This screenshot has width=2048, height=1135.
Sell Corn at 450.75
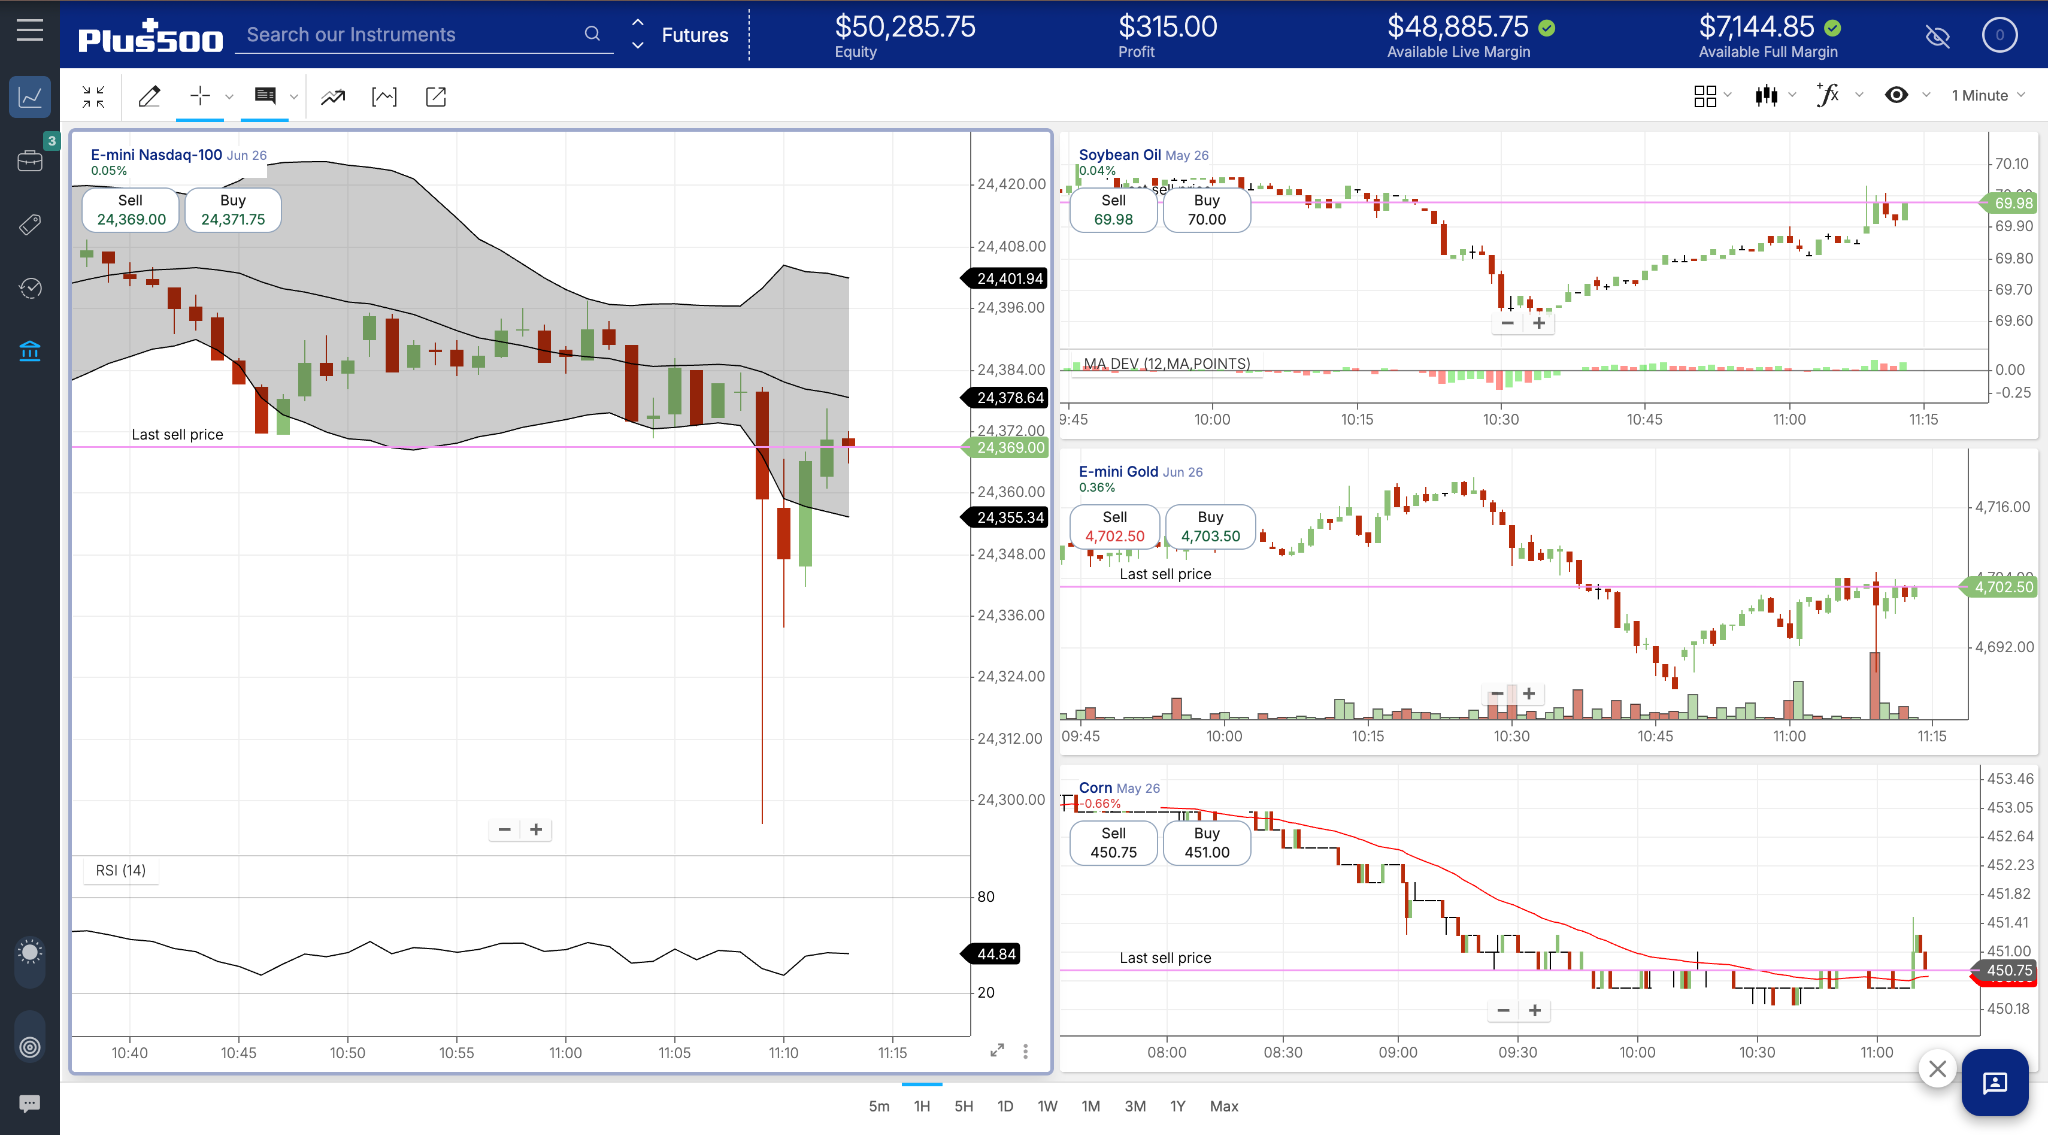click(1113, 843)
